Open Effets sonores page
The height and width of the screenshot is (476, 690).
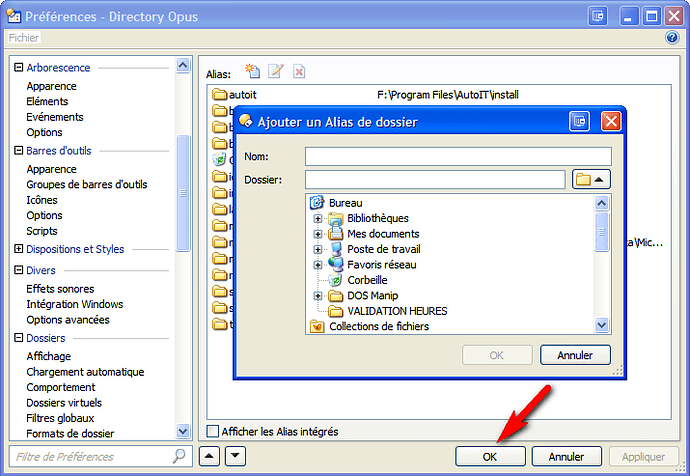point(60,289)
